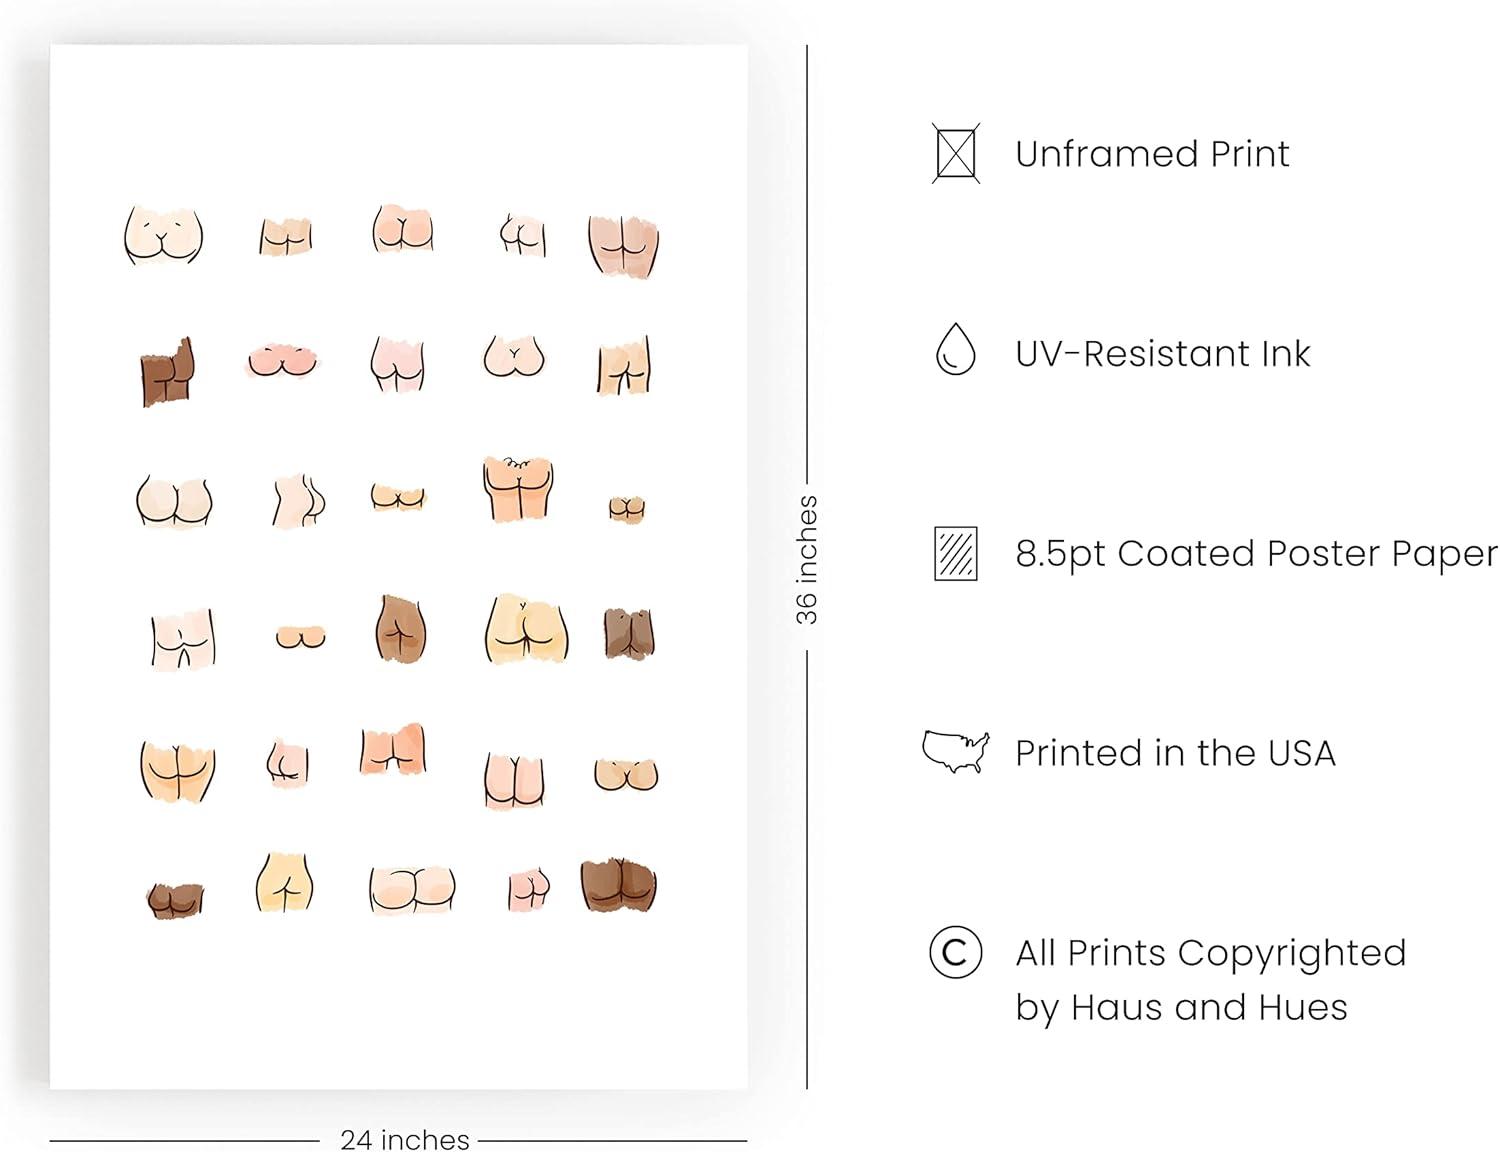Select the first illustration in the poster's second row
This screenshot has height=1152, width=1500.
click(x=166, y=372)
